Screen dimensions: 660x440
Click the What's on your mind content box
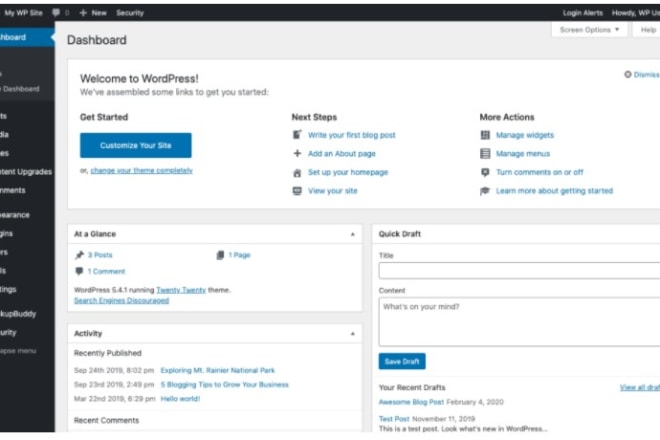(519, 322)
